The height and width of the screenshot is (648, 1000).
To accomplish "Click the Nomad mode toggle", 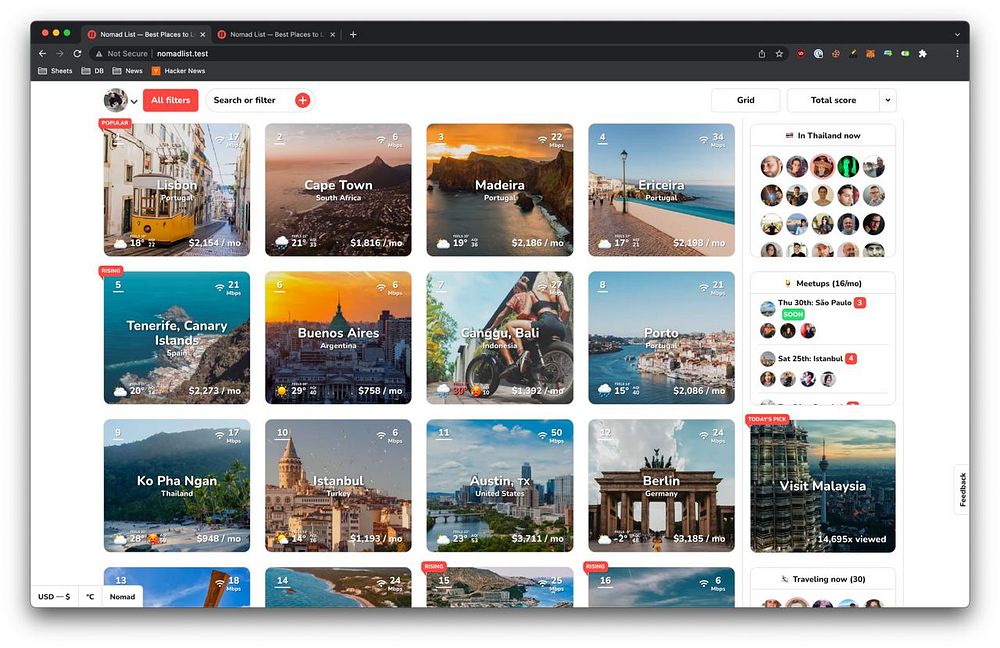I will 122,597.
